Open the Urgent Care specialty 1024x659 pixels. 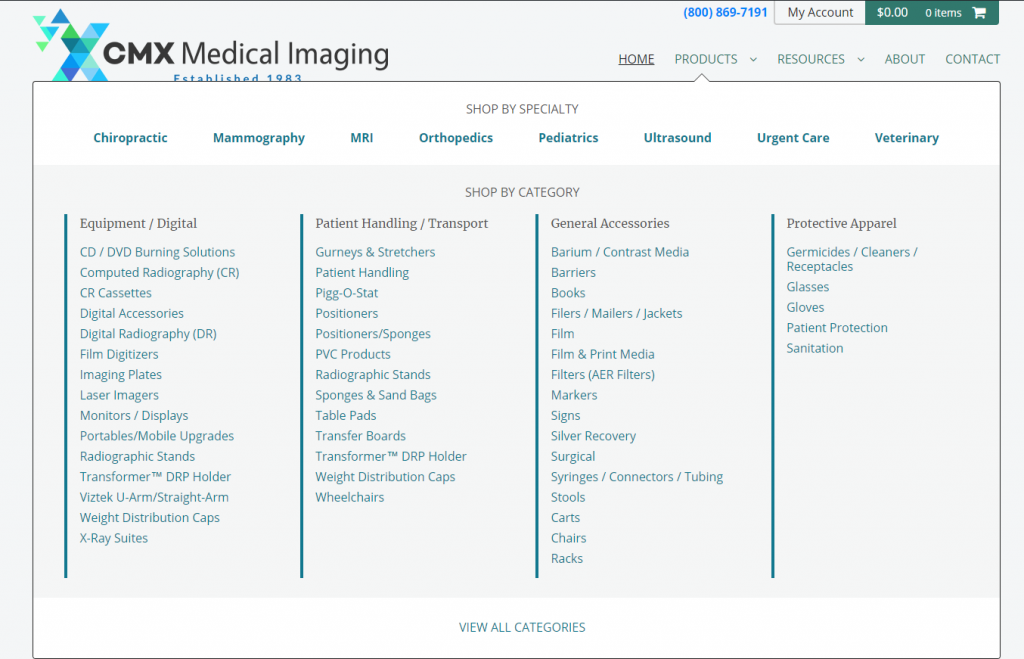(x=793, y=138)
